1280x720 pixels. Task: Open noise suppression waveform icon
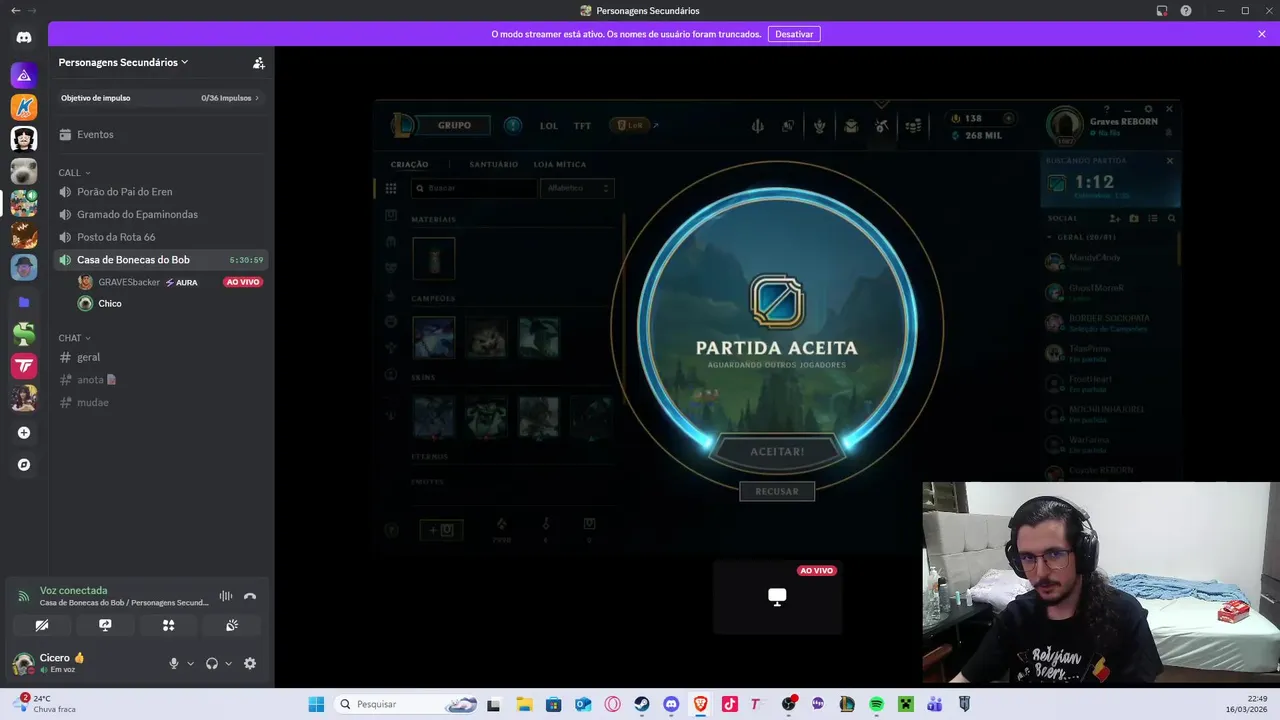point(226,596)
